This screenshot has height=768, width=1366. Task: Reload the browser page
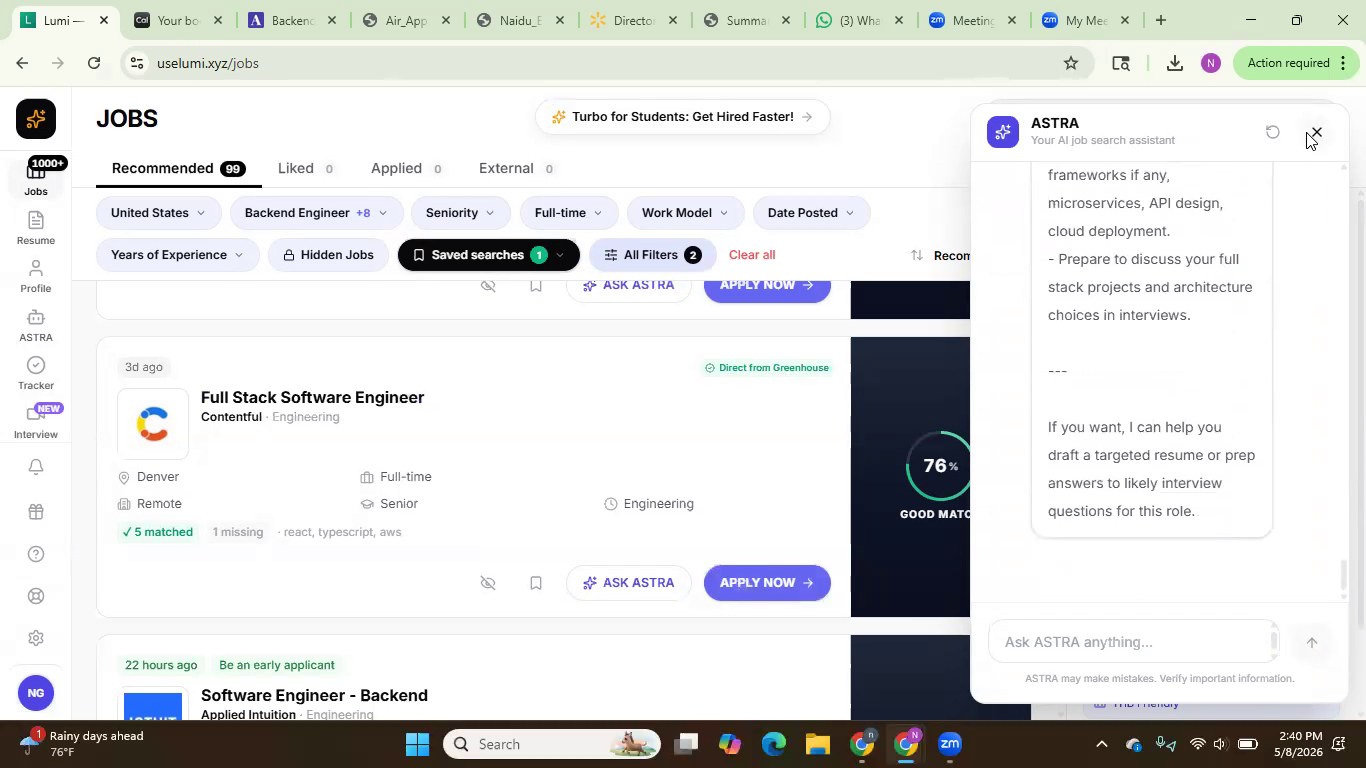93,63
